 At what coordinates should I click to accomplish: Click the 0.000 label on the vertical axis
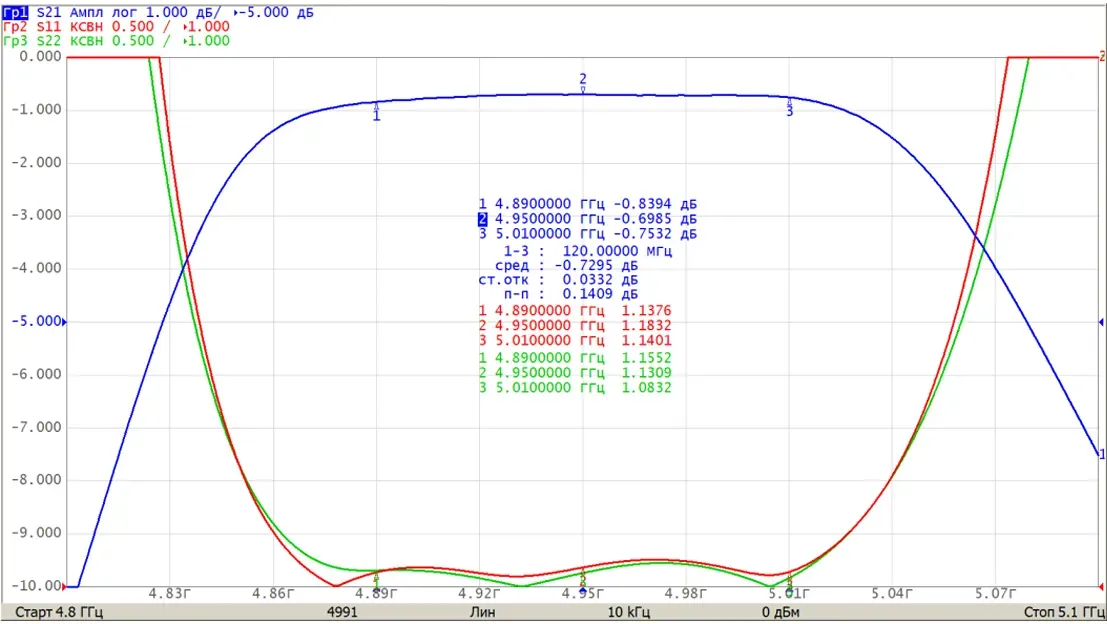click(40, 56)
